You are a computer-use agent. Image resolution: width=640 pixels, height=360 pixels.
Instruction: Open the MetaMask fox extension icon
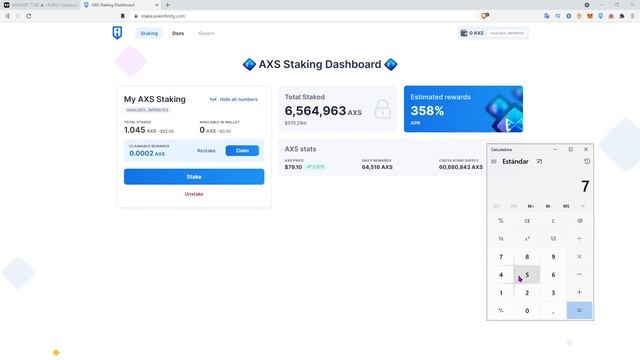(590, 16)
